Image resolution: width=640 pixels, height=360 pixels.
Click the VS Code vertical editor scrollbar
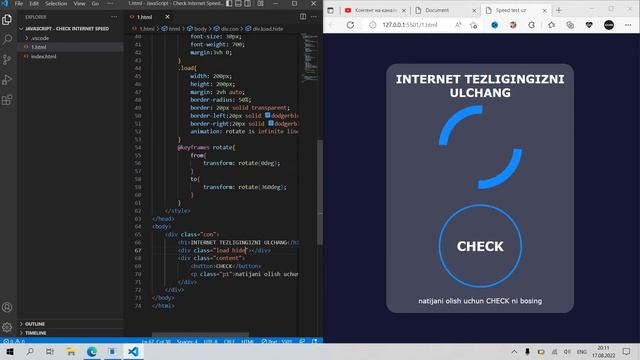pos(320,192)
